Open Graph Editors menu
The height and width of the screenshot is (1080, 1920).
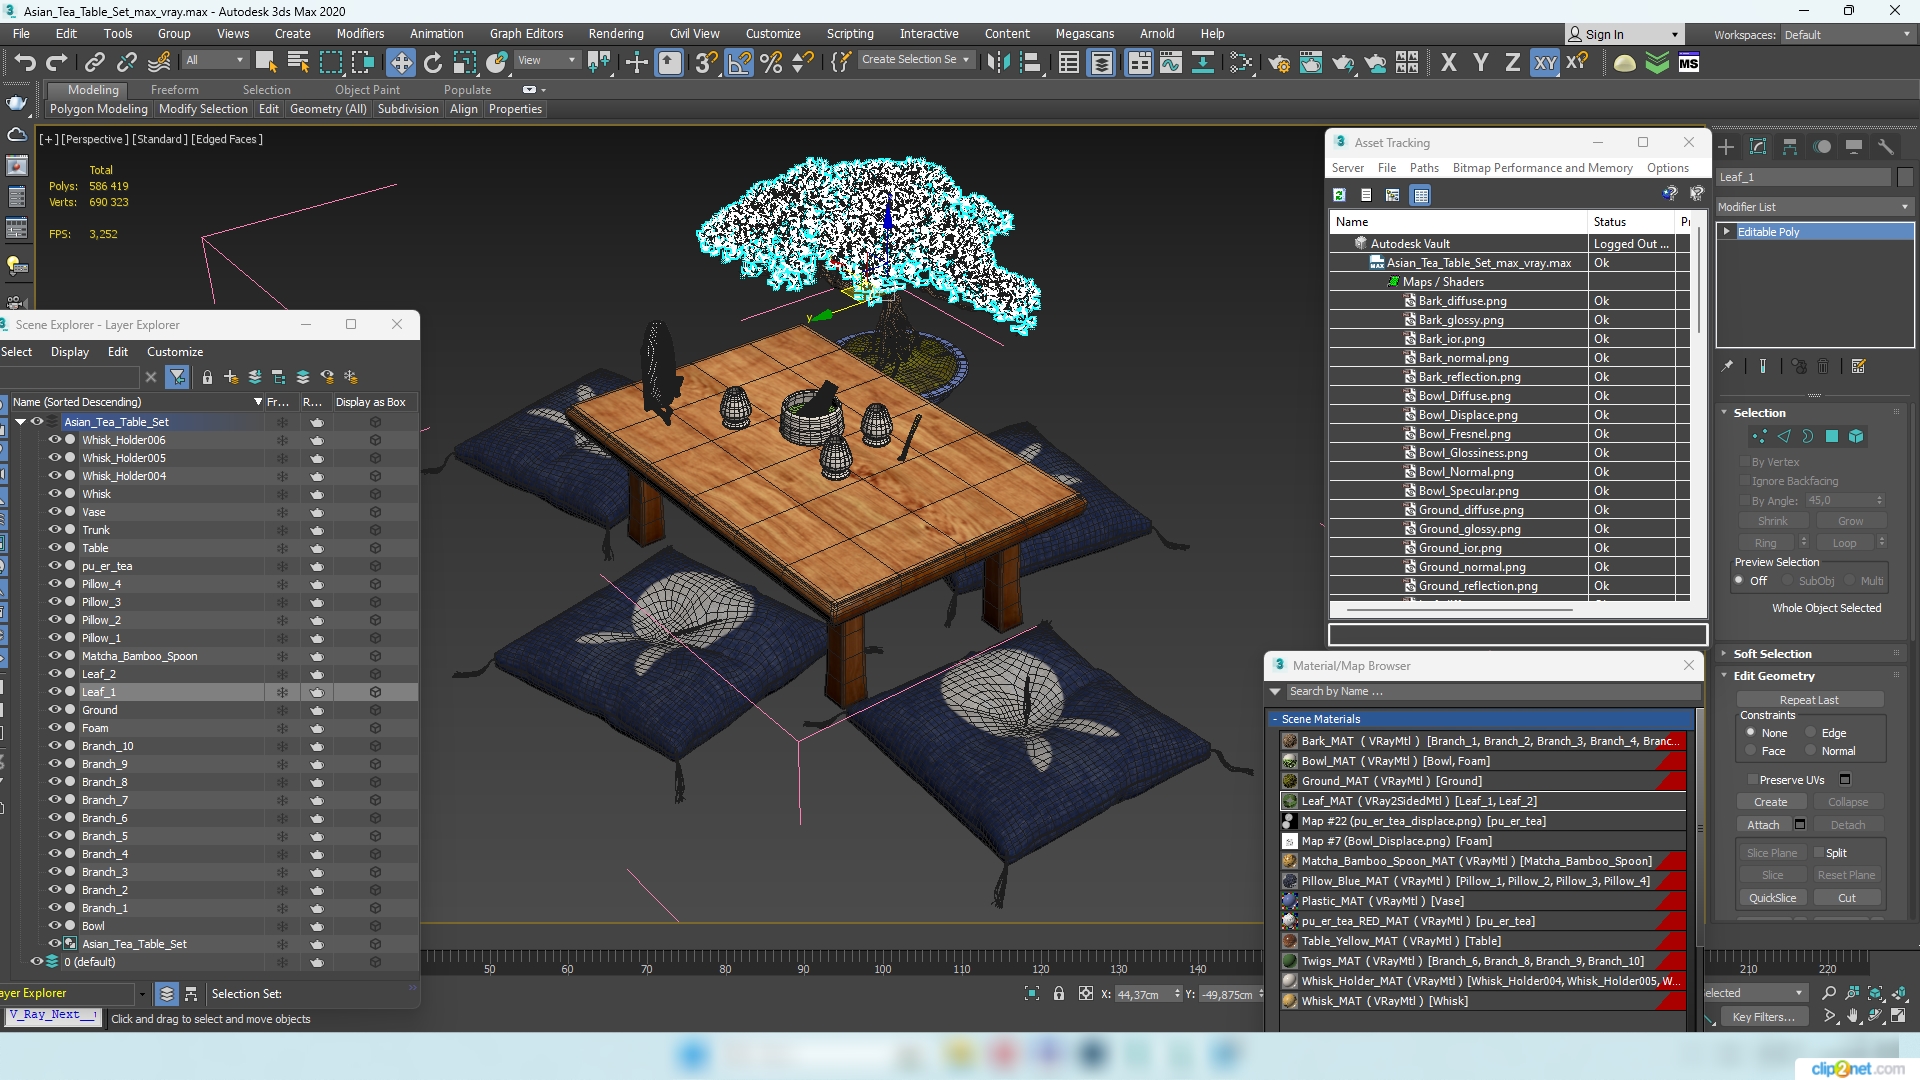point(526,34)
